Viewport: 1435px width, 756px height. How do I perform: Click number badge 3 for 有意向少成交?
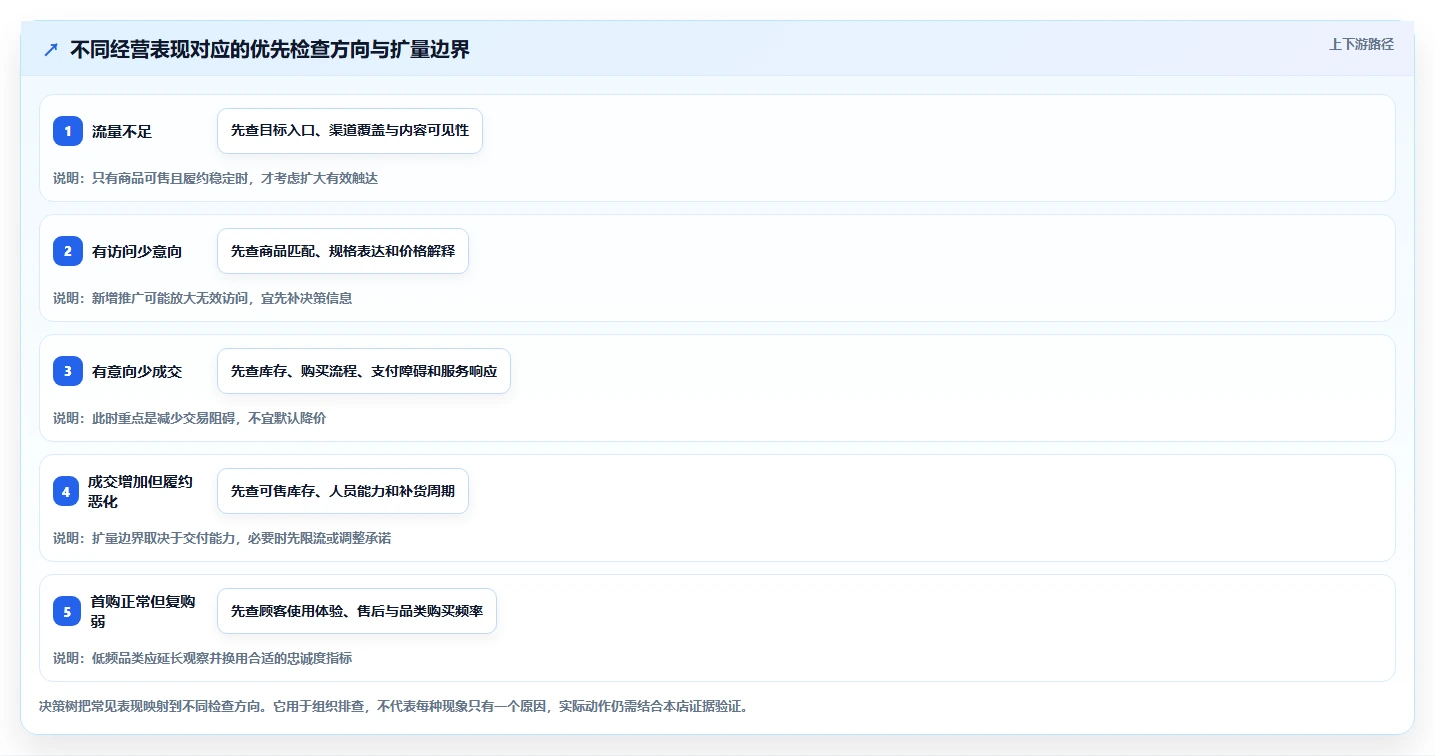tap(68, 371)
